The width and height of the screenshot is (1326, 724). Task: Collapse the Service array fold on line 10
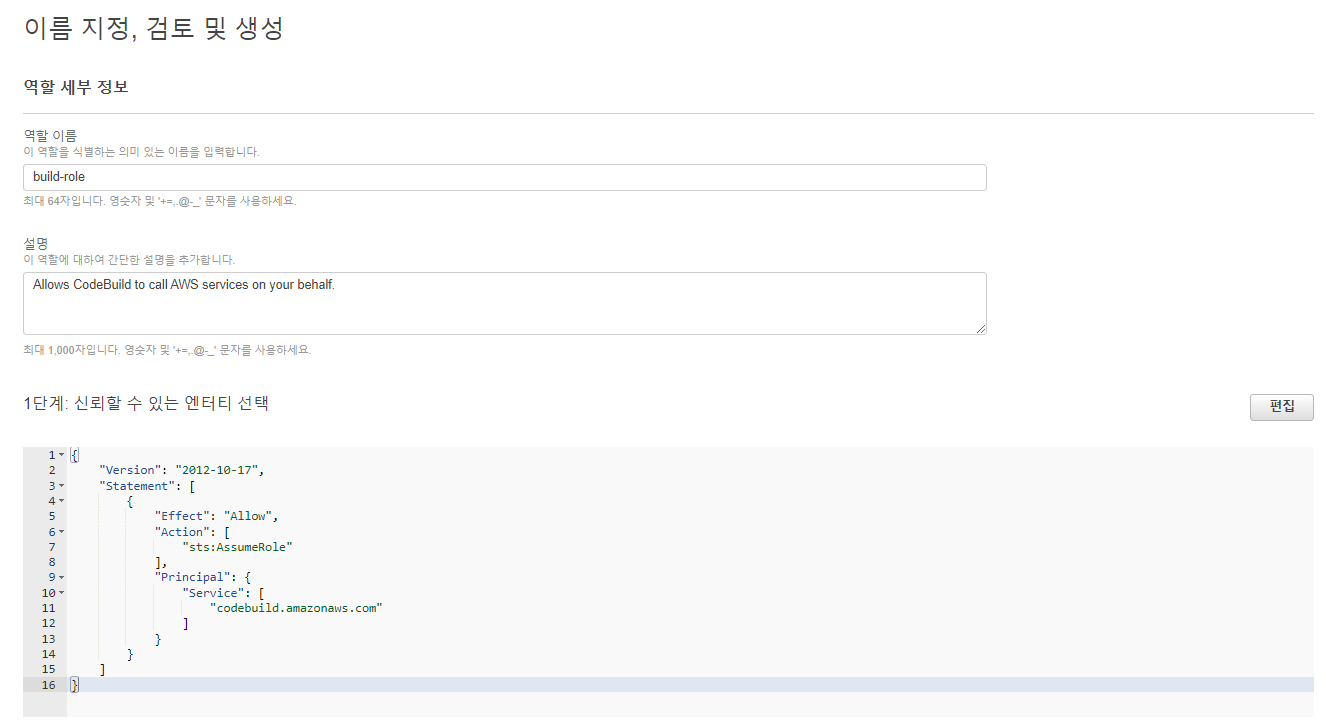pos(62,593)
